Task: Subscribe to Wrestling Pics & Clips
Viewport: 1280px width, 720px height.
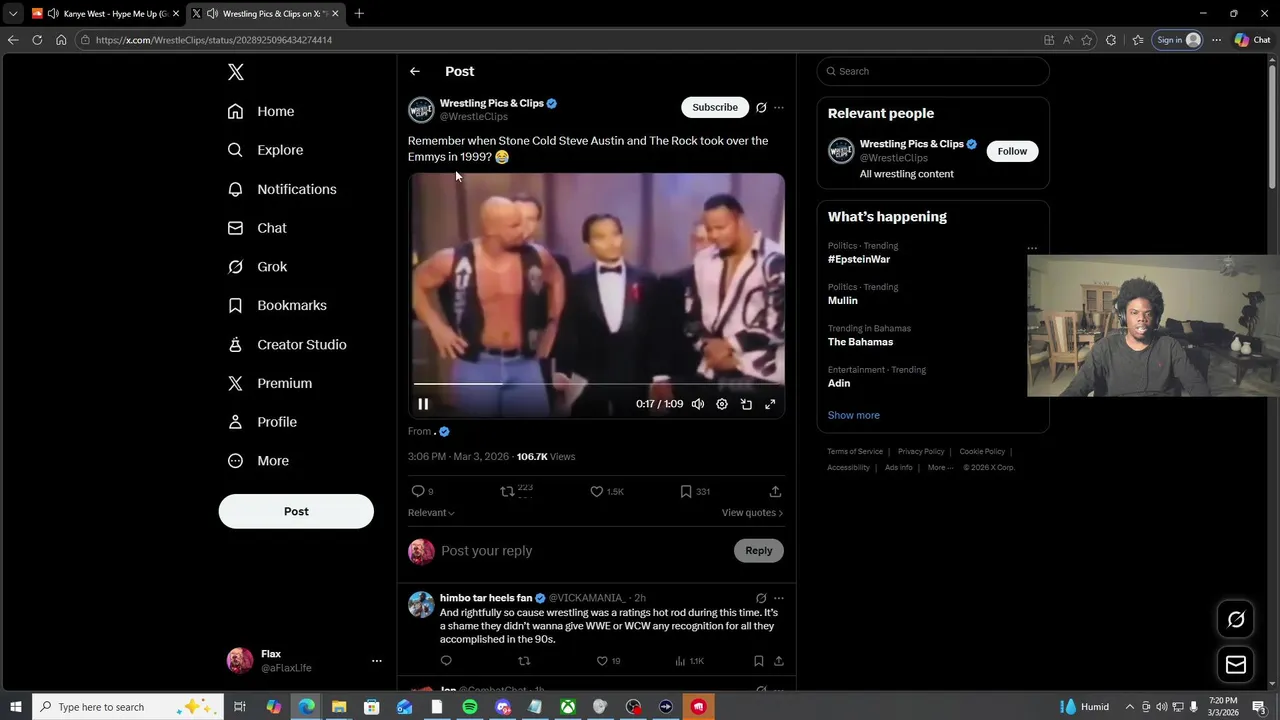Action: (715, 107)
